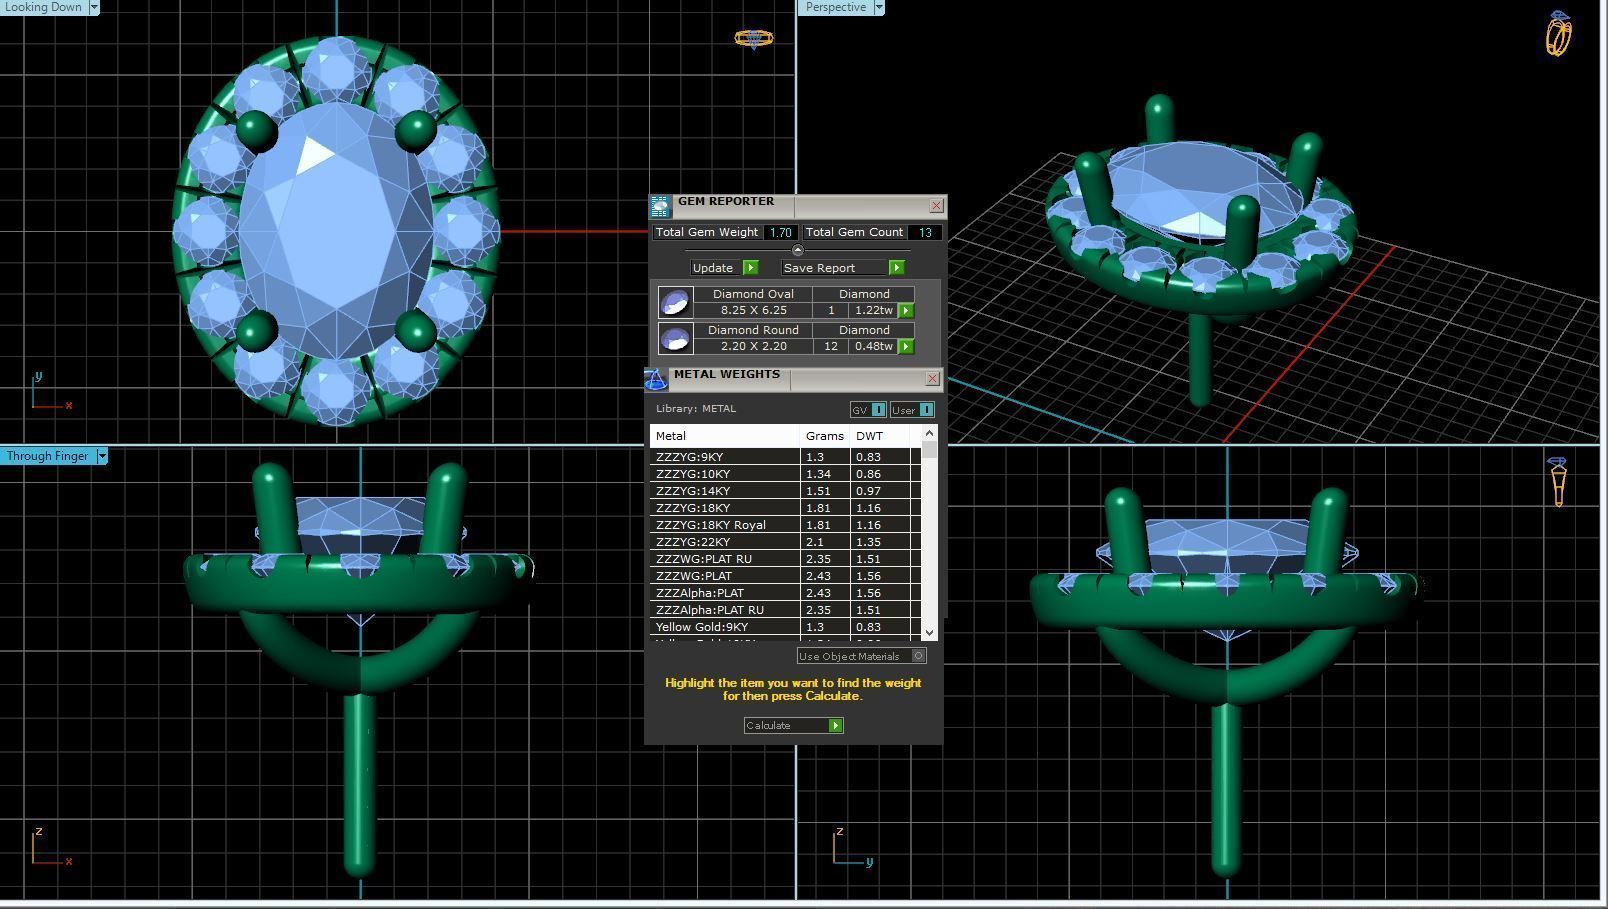Viewport: 1608px width, 909px height.
Task: Click the Diamond Oval label
Action: click(x=753, y=294)
